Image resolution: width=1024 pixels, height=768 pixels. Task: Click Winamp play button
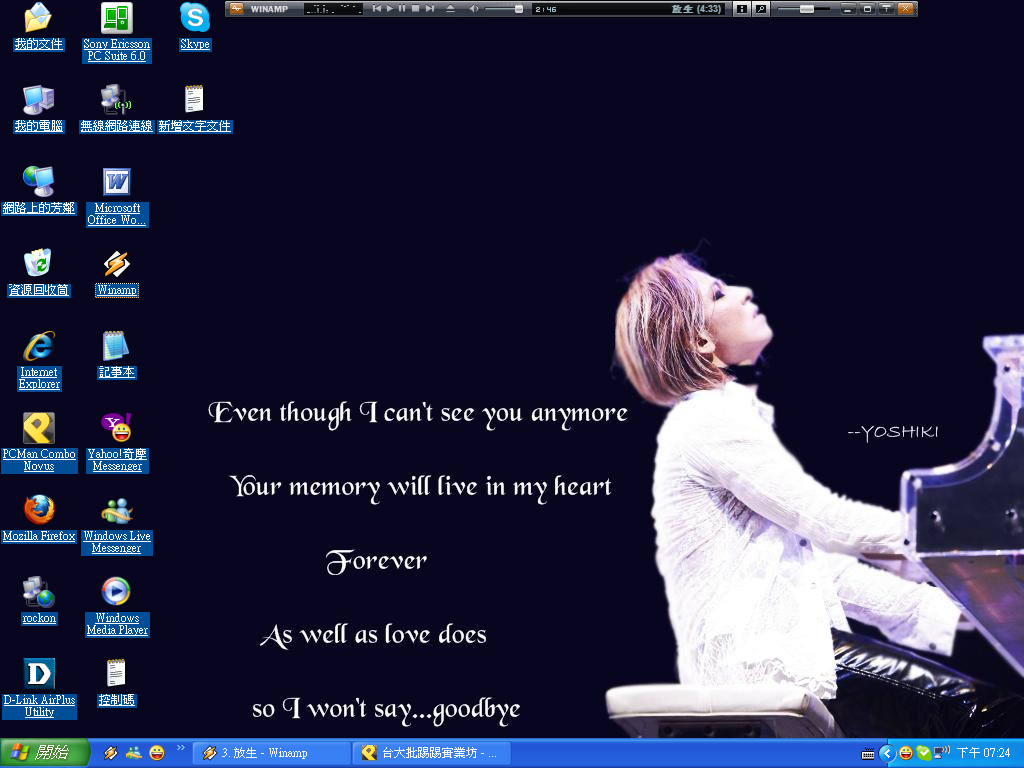(x=390, y=8)
